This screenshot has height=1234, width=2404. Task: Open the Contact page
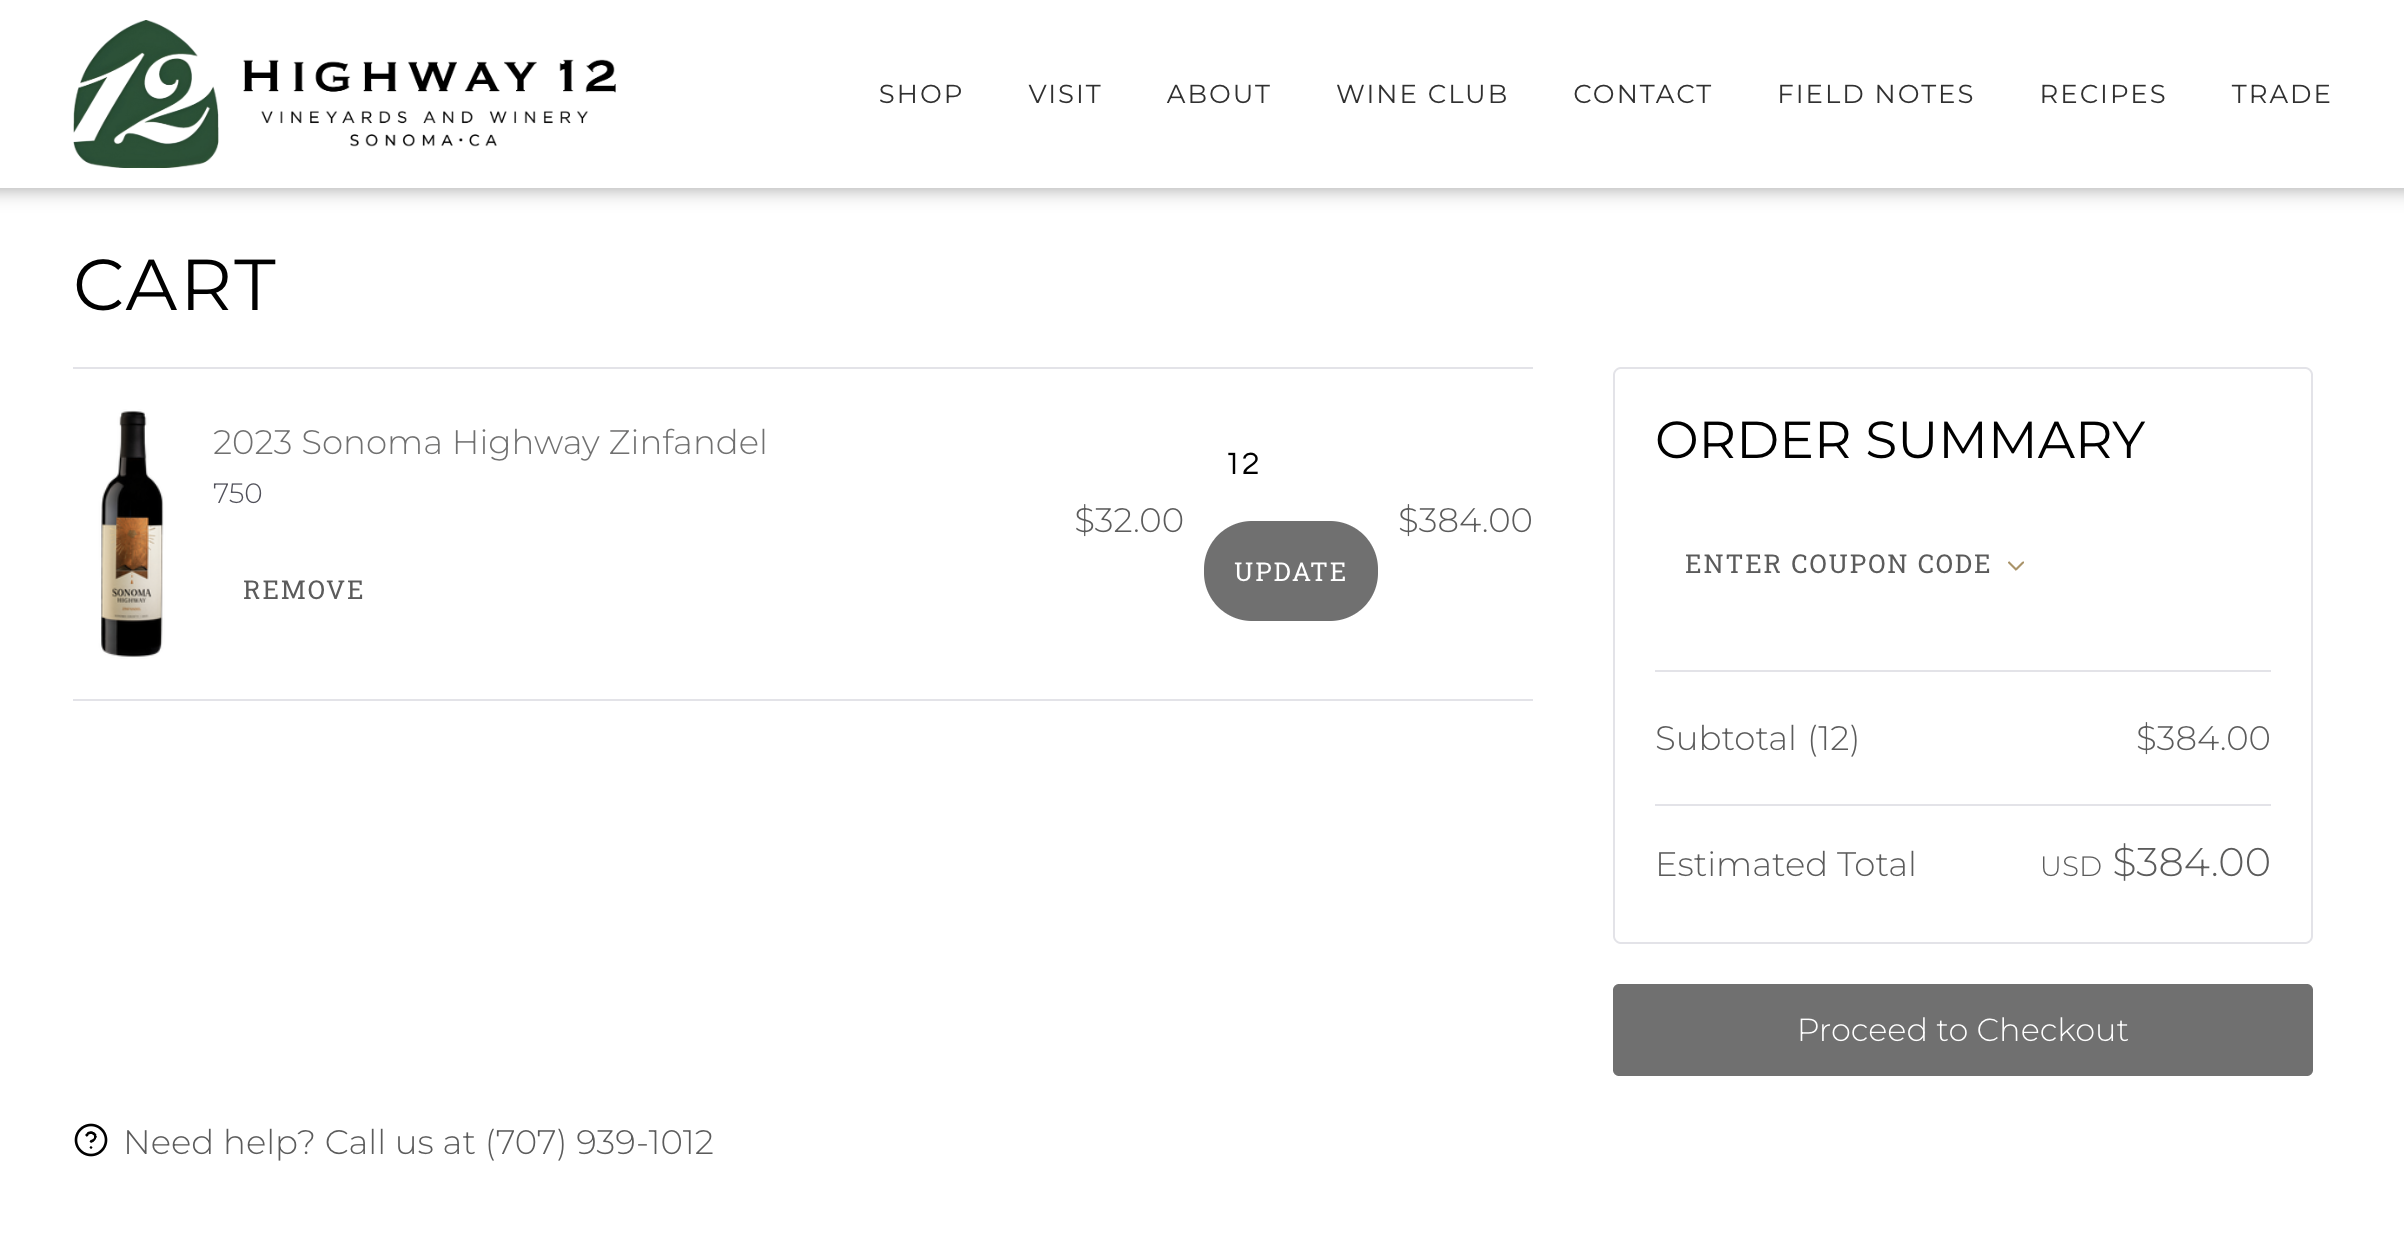[x=1642, y=94]
